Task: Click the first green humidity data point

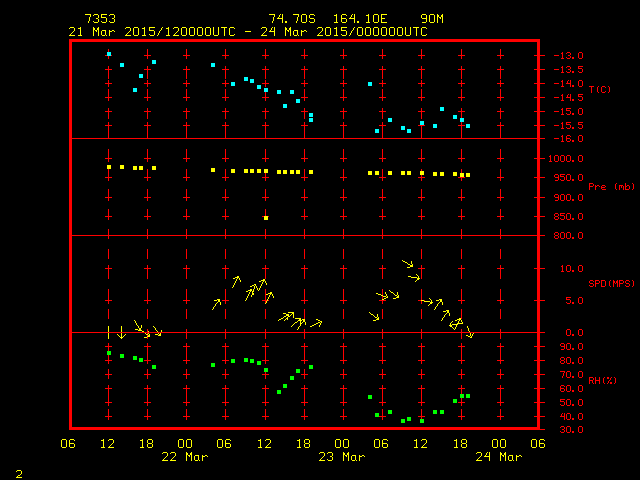Action: [x=109, y=353]
